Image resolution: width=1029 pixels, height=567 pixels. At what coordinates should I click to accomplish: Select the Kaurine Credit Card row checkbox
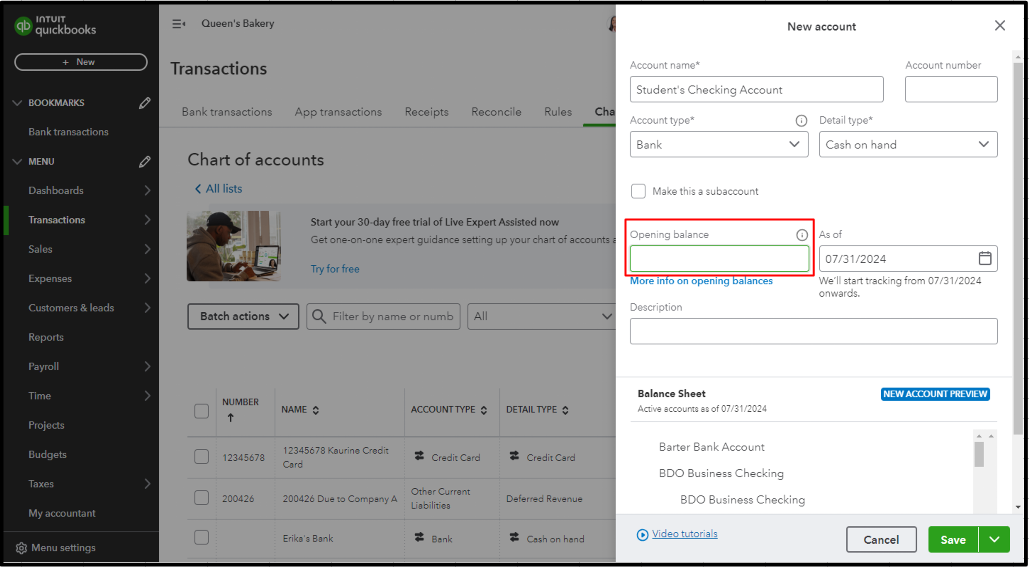pos(201,457)
